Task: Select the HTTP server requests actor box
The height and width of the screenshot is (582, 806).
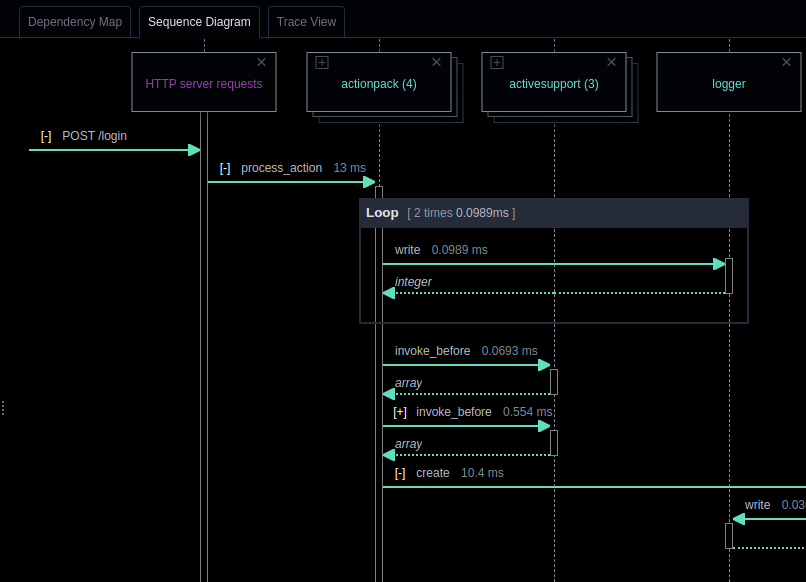Action: 204,84
